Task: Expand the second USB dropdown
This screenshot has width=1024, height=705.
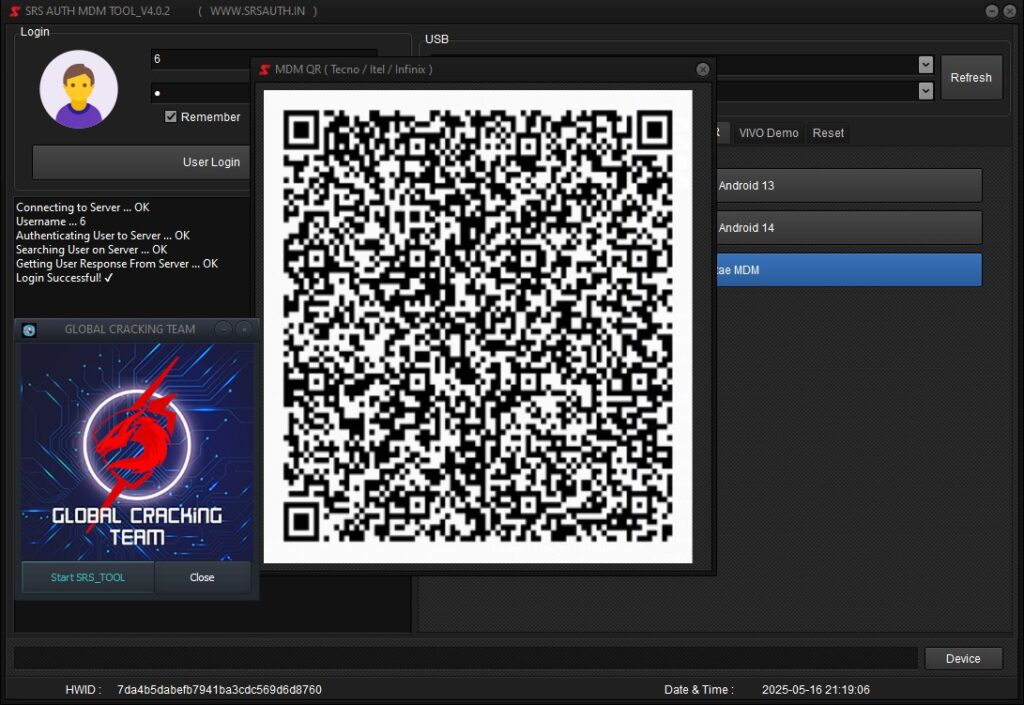Action: (925, 91)
